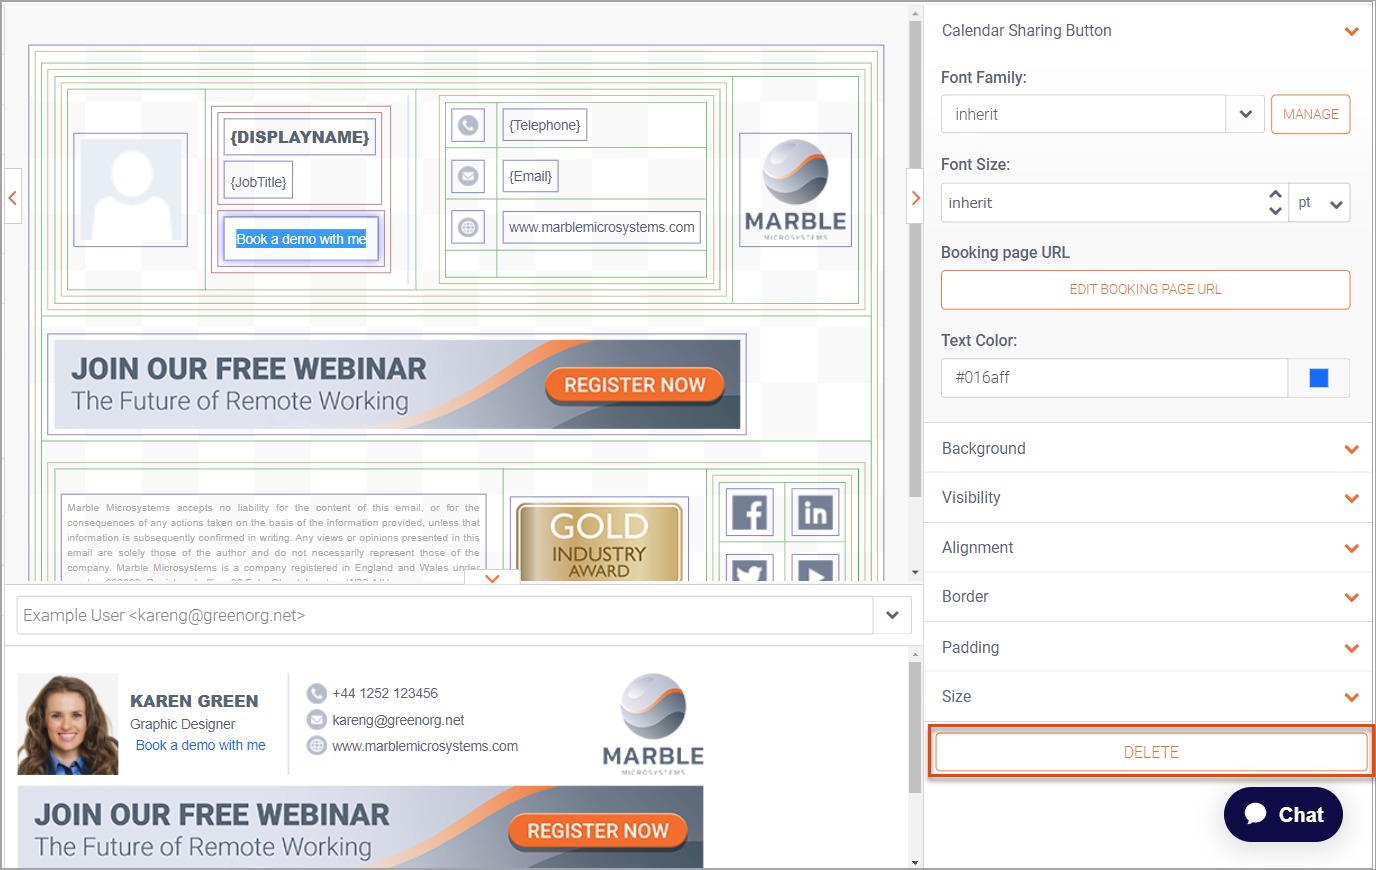Viewport: 1376px width, 870px height.
Task: Collapse the left panel arrow
Action: (13, 198)
